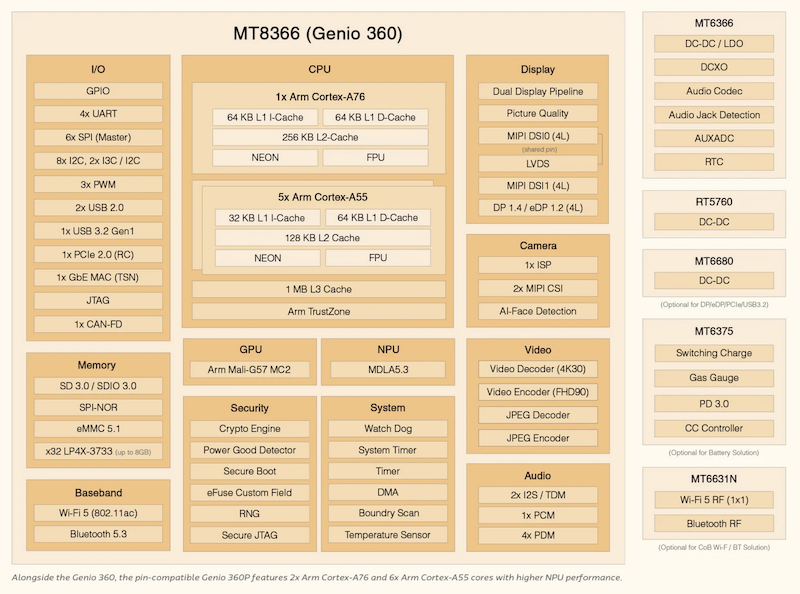The width and height of the screenshot is (800, 594).
Task: Click the Gas Gauge block in MT6375
Action: pyautogui.click(x=714, y=377)
